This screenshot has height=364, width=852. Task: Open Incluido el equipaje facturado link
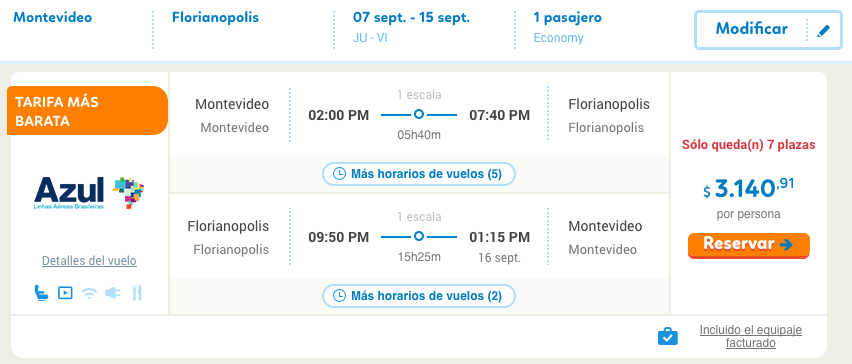click(750, 336)
